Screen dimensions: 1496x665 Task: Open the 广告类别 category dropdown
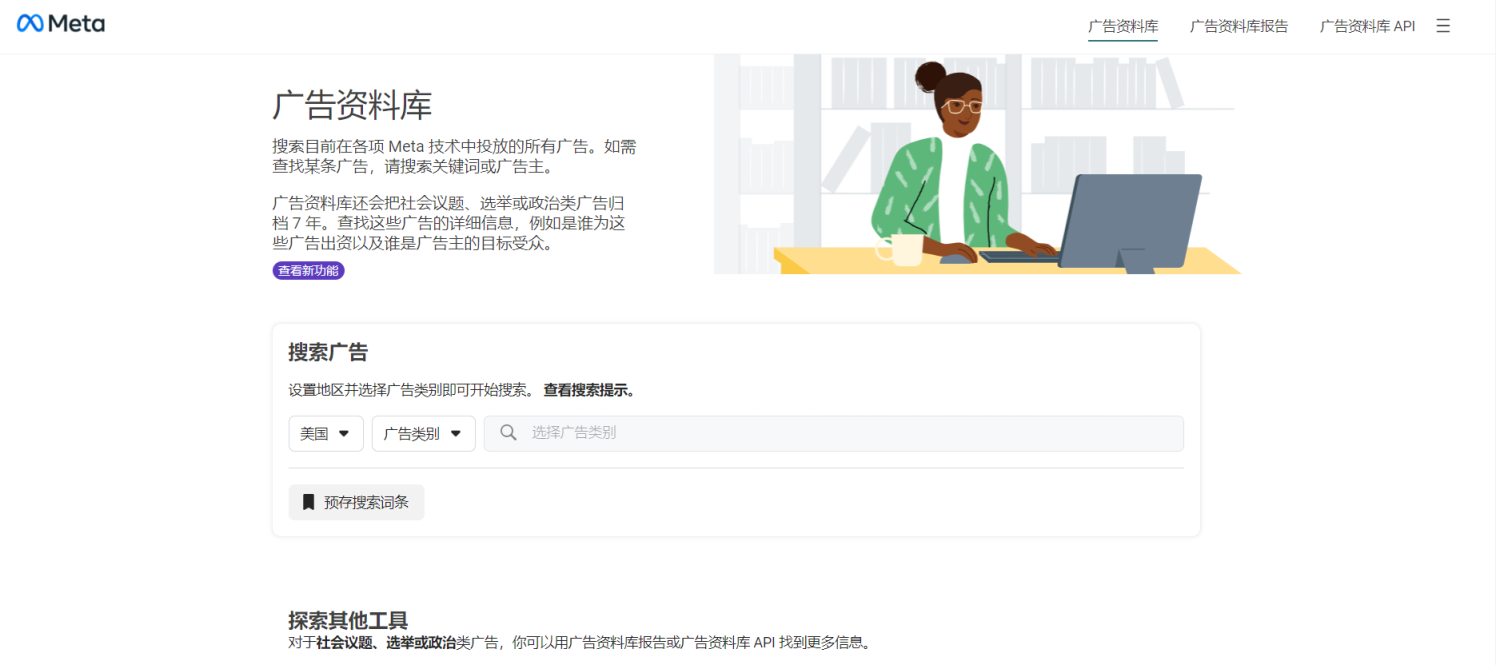(423, 433)
